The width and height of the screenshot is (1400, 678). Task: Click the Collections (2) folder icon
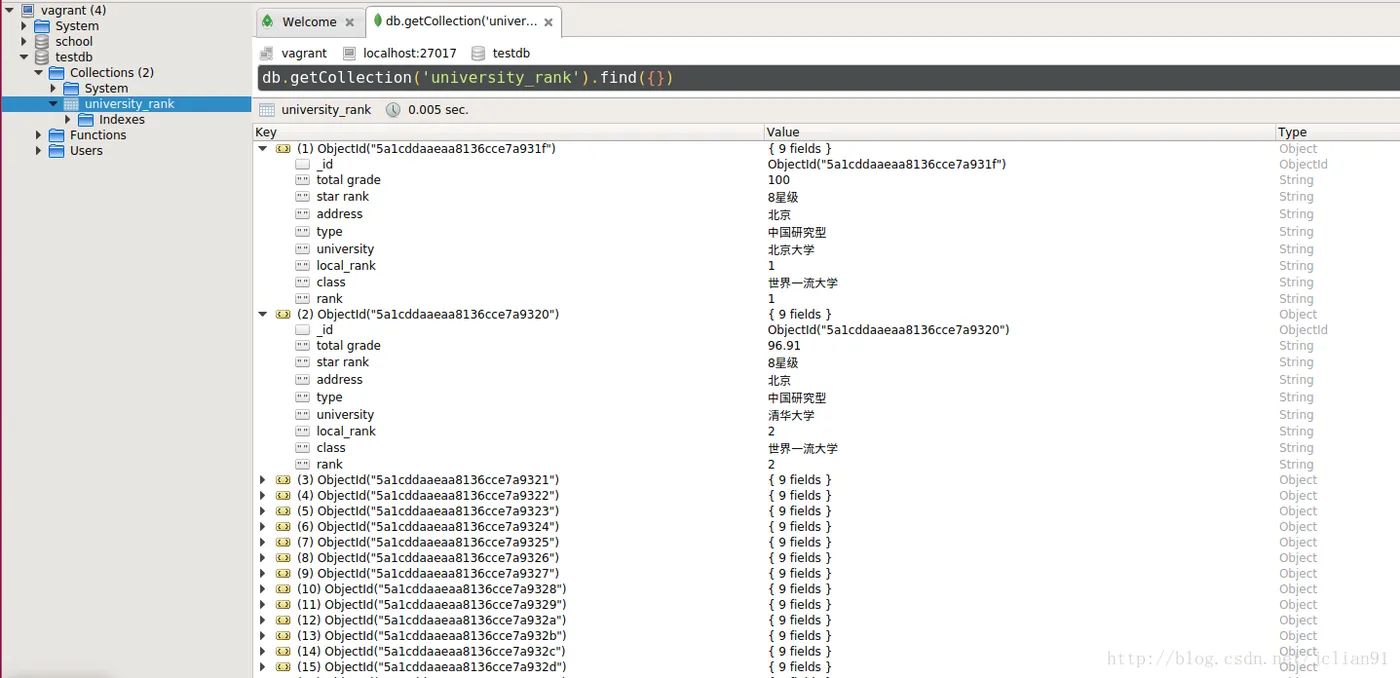56,72
